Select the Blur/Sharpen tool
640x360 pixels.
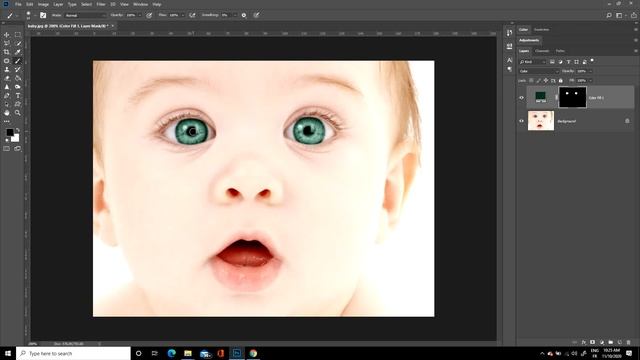point(7,87)
